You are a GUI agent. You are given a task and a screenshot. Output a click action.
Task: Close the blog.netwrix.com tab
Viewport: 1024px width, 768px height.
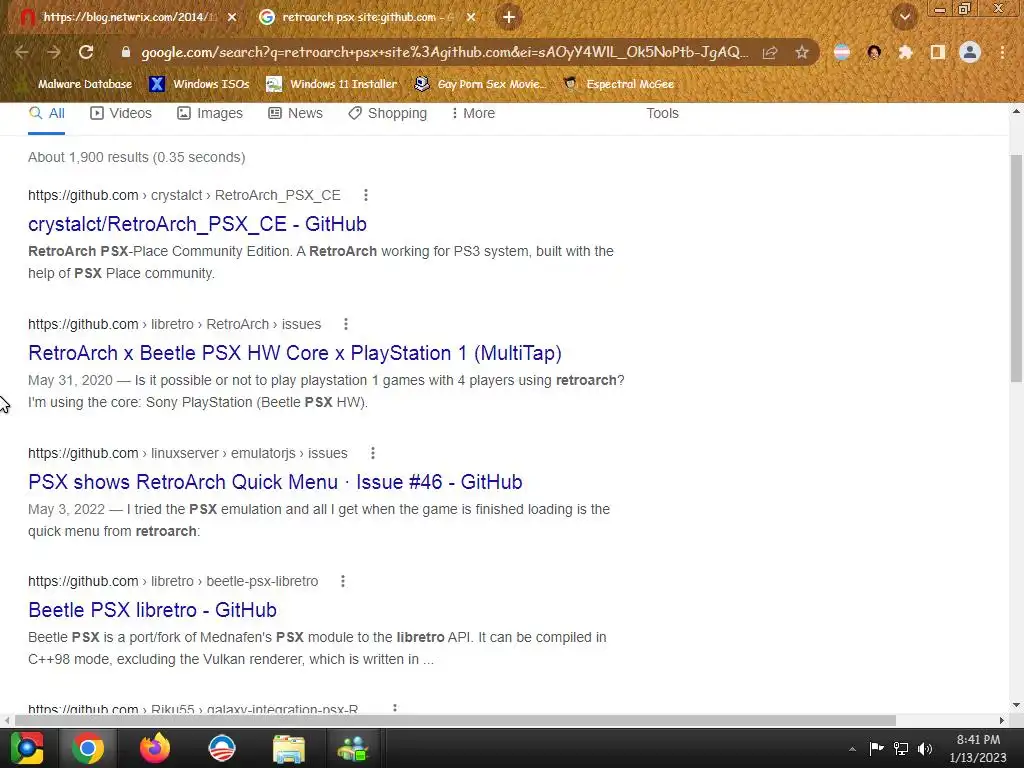[x=232, y=17]
